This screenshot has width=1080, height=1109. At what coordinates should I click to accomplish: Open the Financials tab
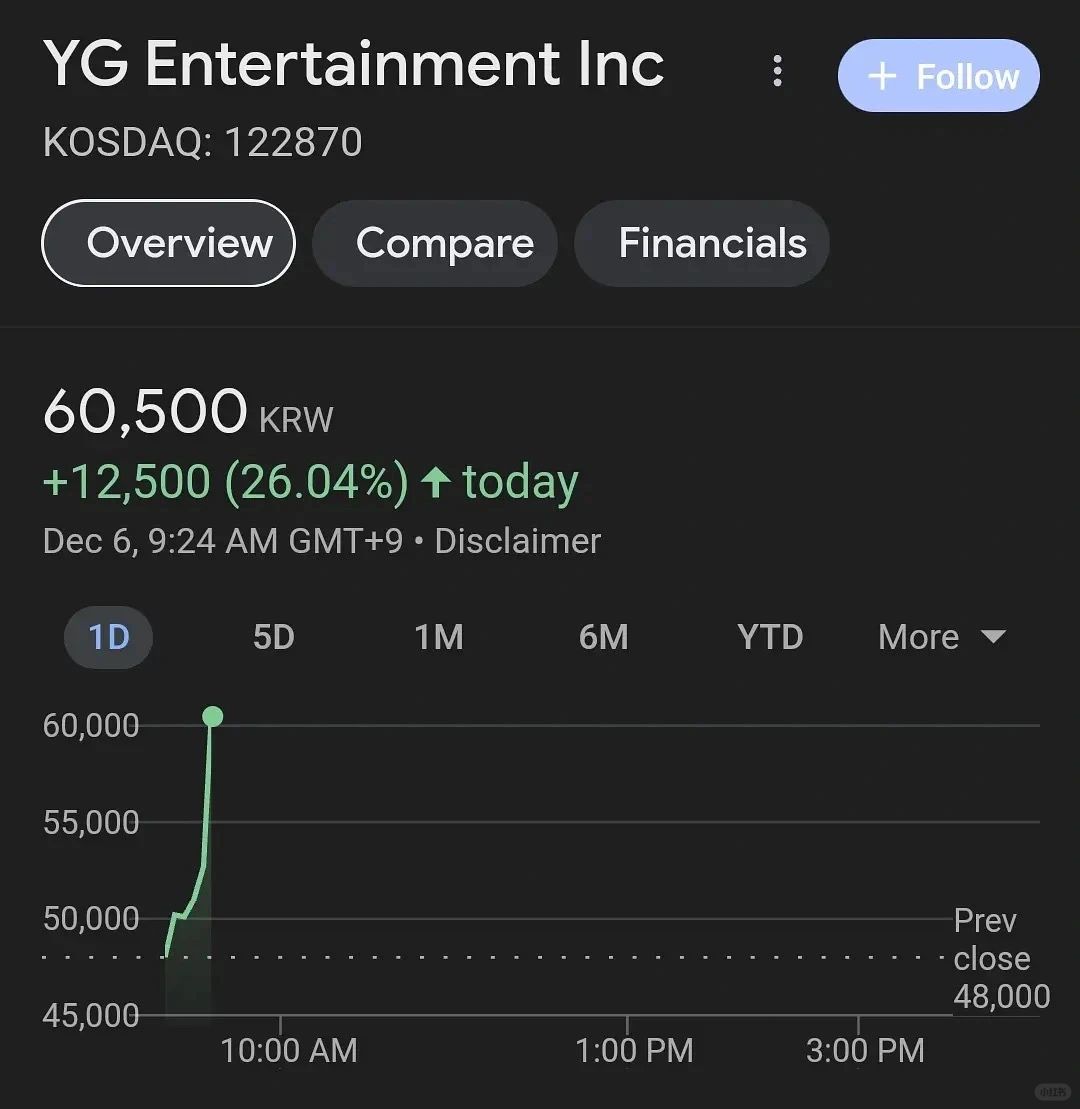coord(702,243)
